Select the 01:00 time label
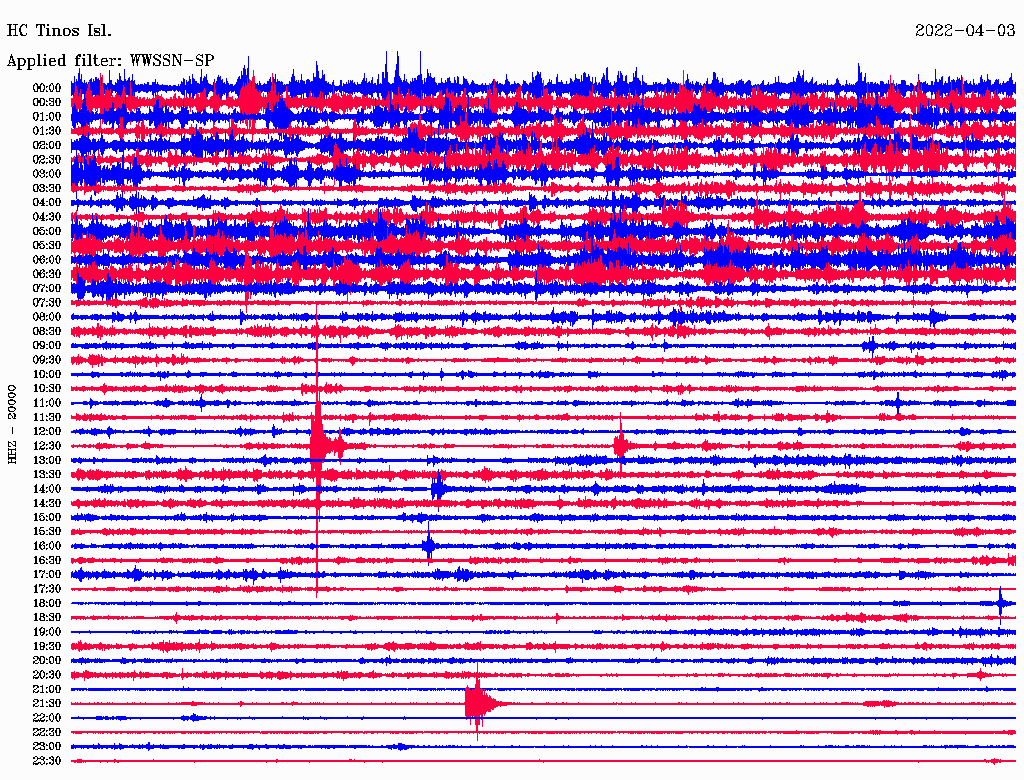1024x780 pixels. click(x=47, y=117)
